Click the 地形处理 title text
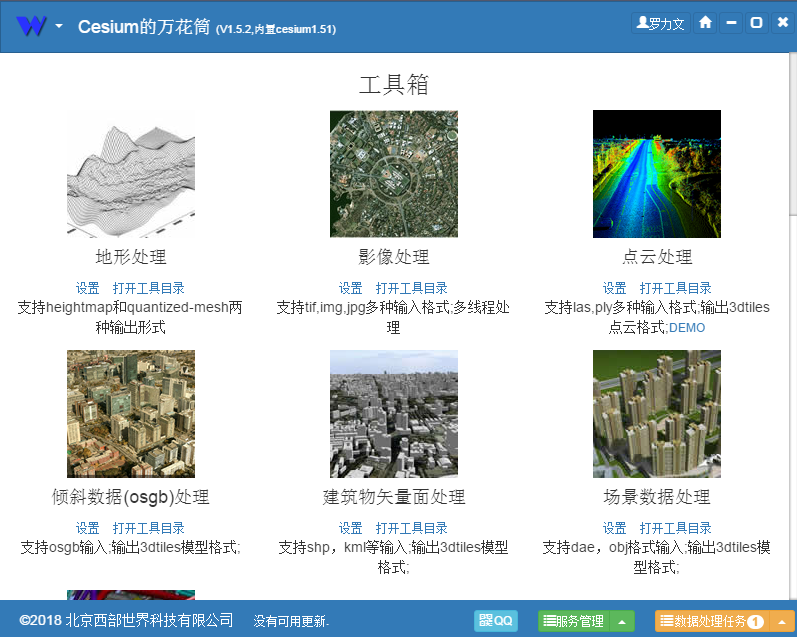Viewport: 797px width, 637px height. [131, 257]
